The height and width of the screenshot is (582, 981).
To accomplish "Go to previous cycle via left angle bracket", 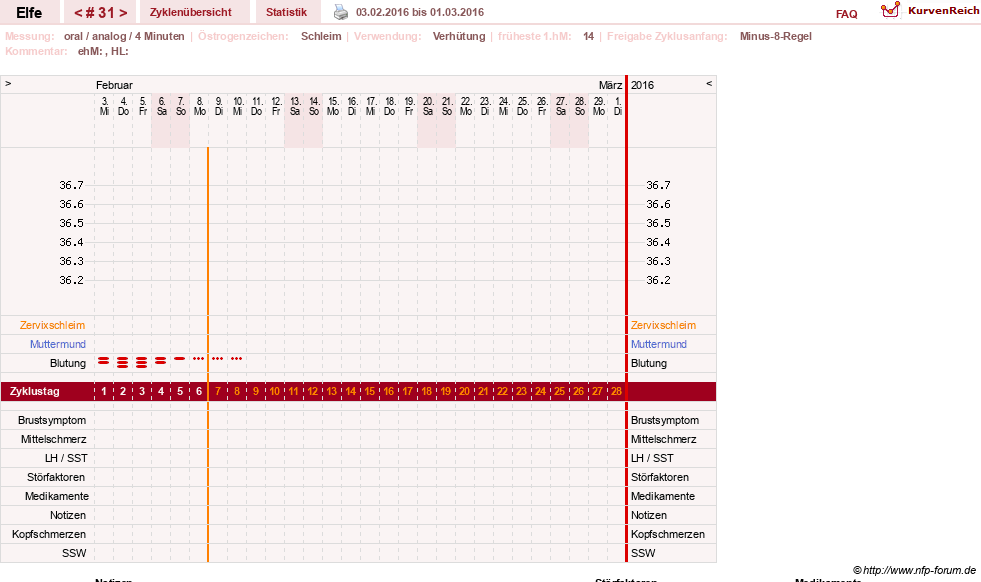I will point(78,13).
